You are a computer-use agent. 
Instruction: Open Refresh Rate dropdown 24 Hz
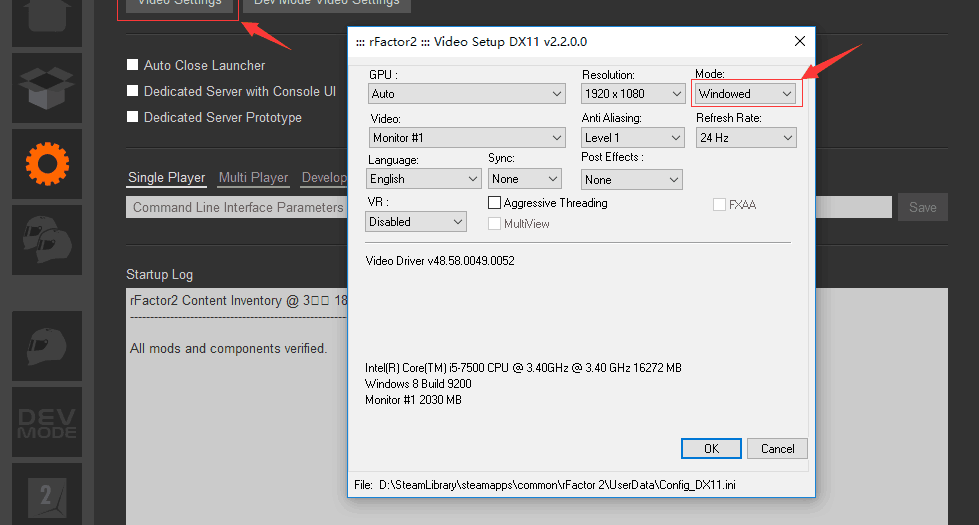[746, 137]
